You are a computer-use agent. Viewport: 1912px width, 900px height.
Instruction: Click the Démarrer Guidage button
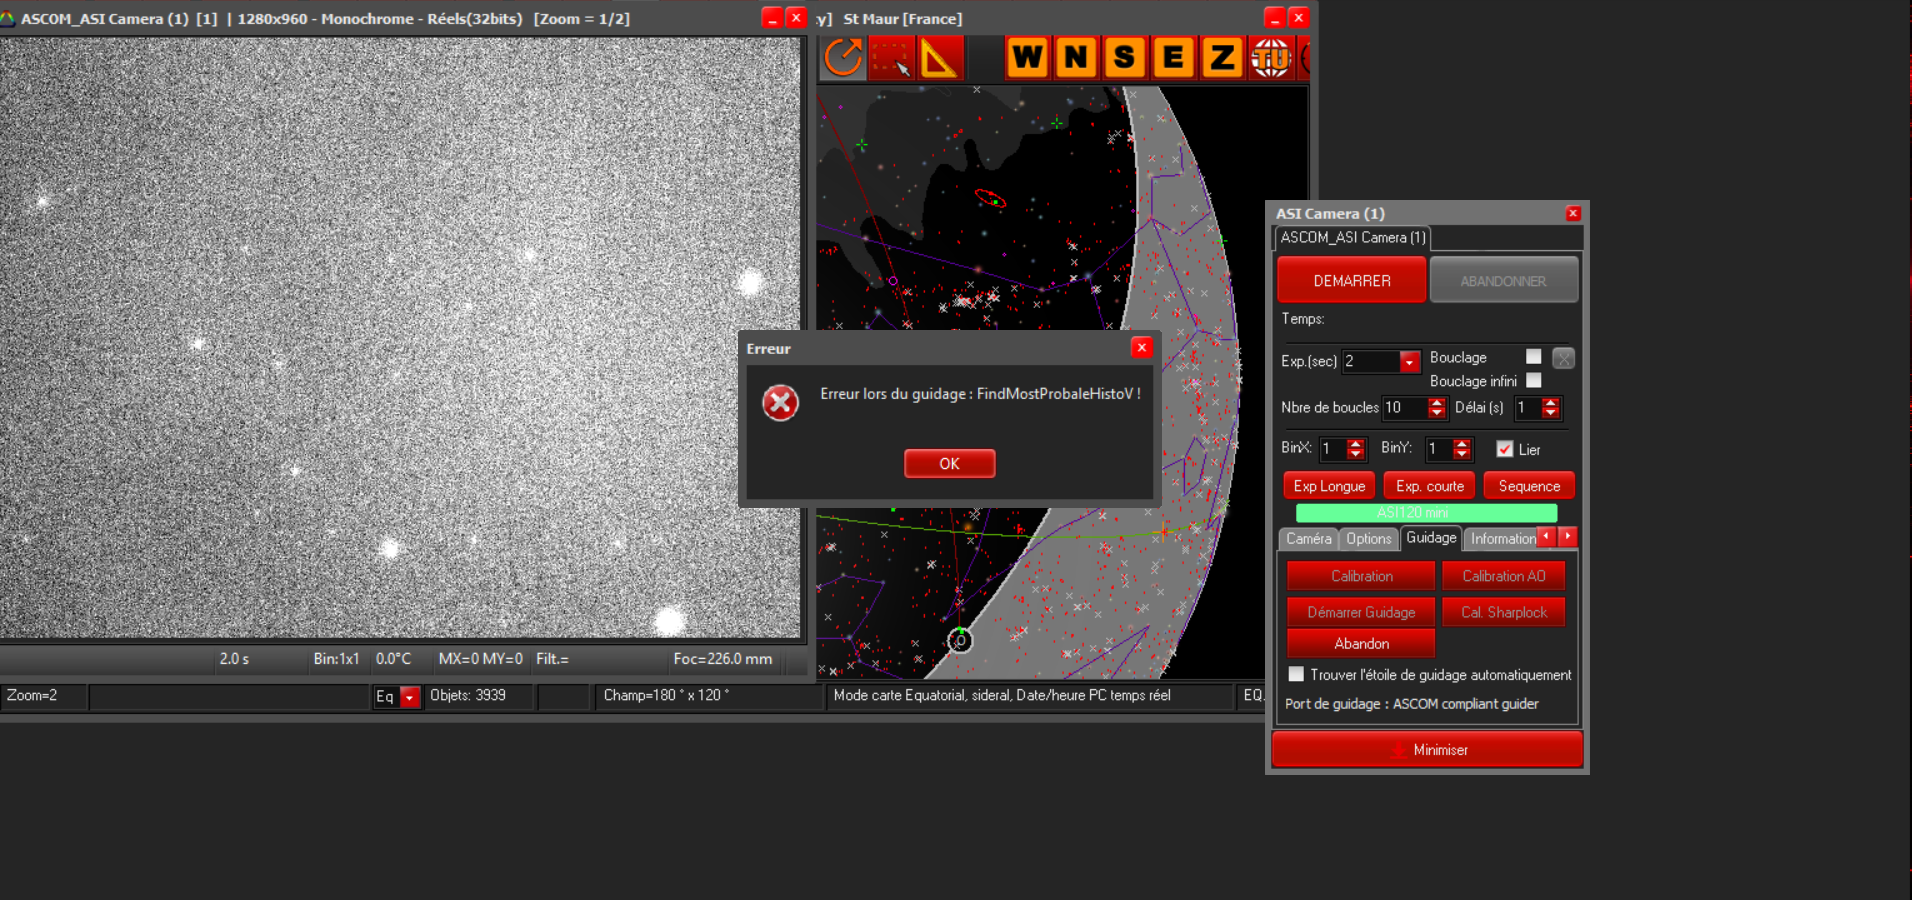(1360, 612)
